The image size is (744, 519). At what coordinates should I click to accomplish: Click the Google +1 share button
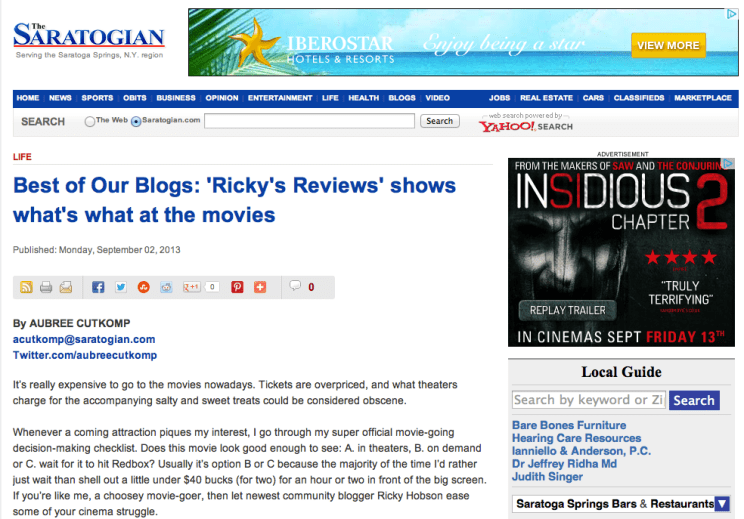190,287
